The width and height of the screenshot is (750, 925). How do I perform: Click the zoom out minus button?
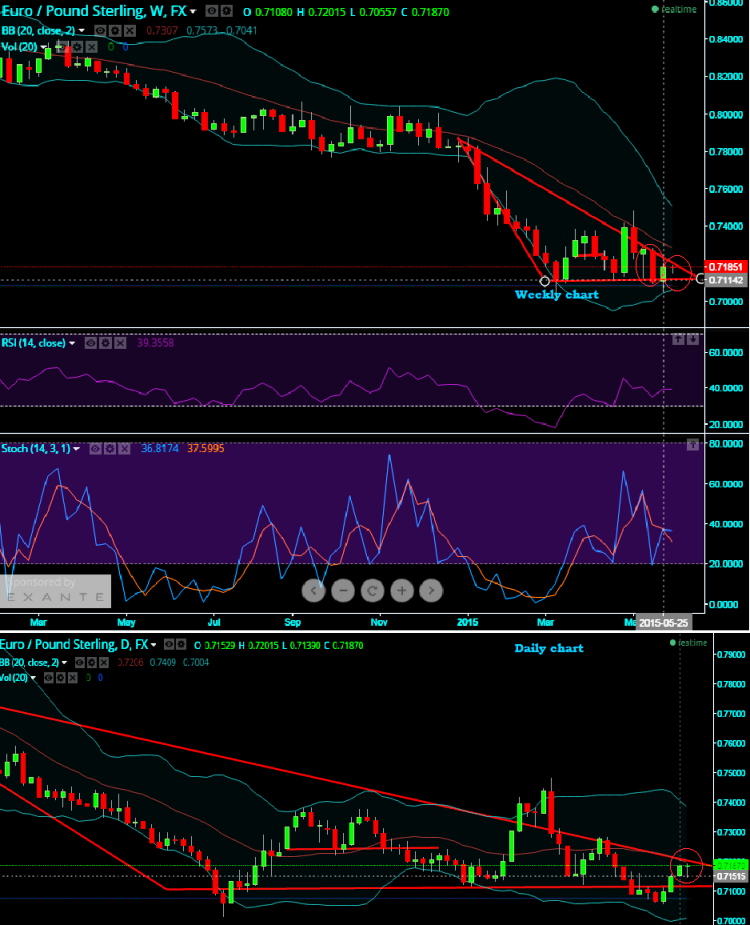coord(342,591)
